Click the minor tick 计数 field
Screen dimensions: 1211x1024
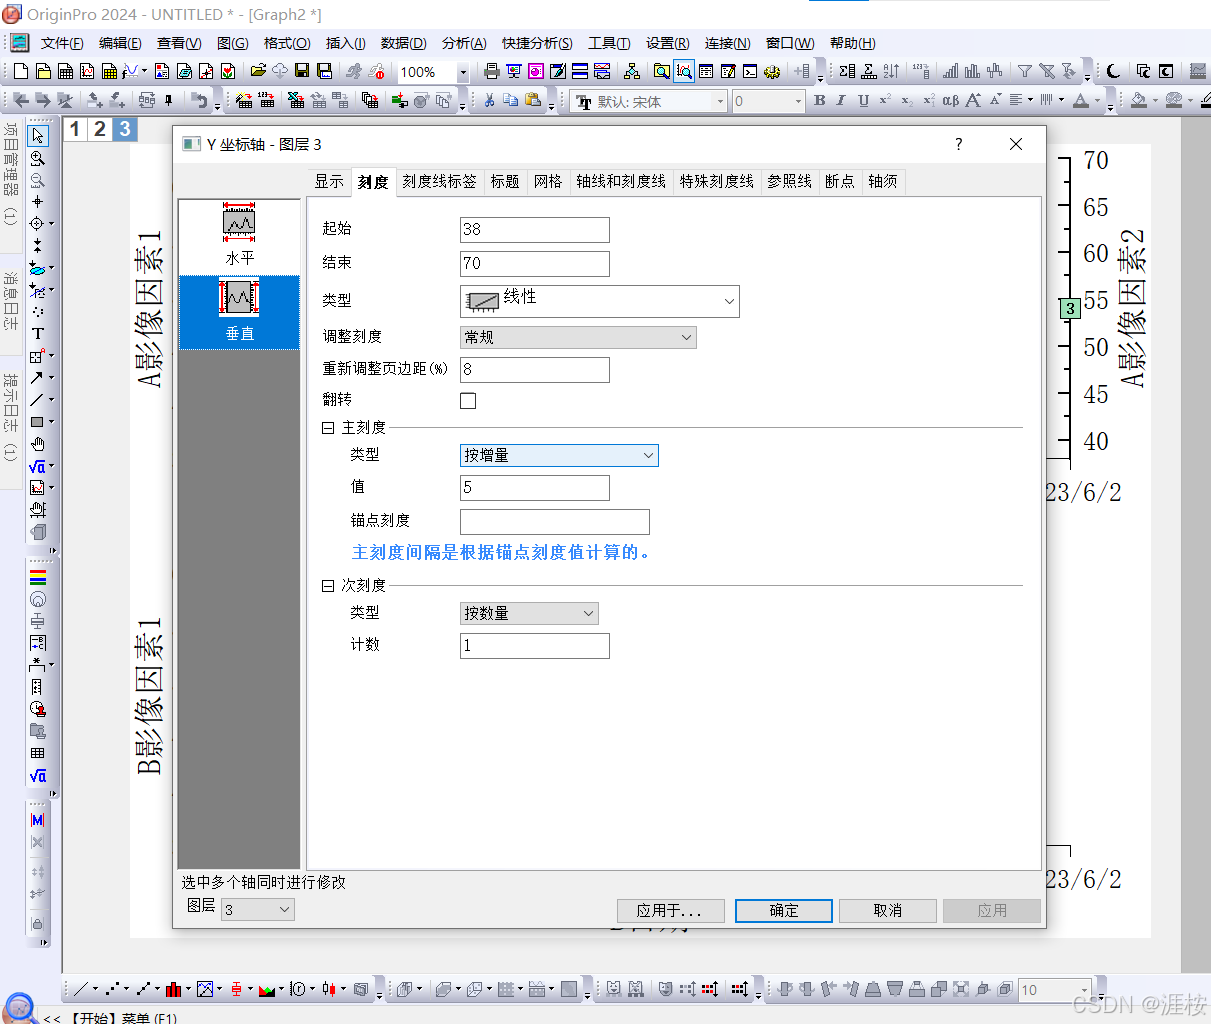535,645
